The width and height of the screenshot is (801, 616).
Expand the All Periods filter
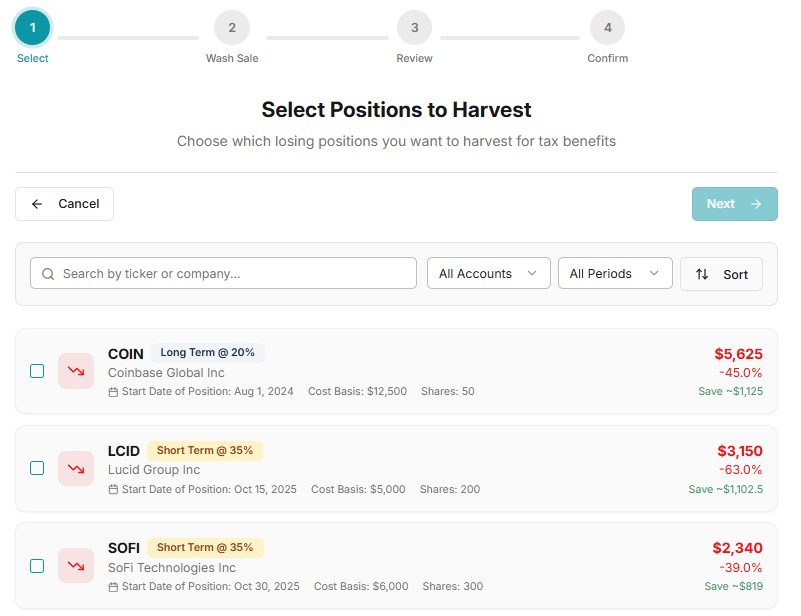tap(614, 274)
